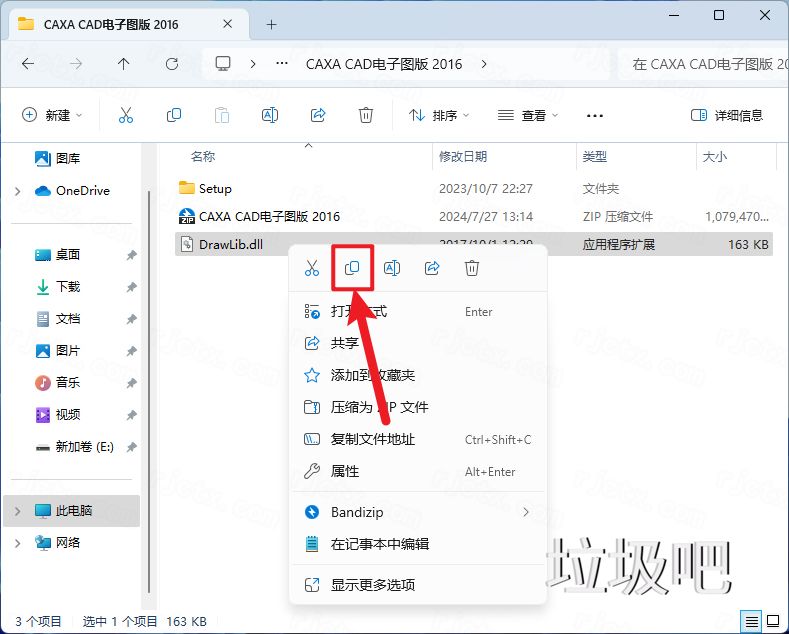The width and height of the screenshot is (789, 634).
Task: Open 属性 from the context menu
Action: 418,471
